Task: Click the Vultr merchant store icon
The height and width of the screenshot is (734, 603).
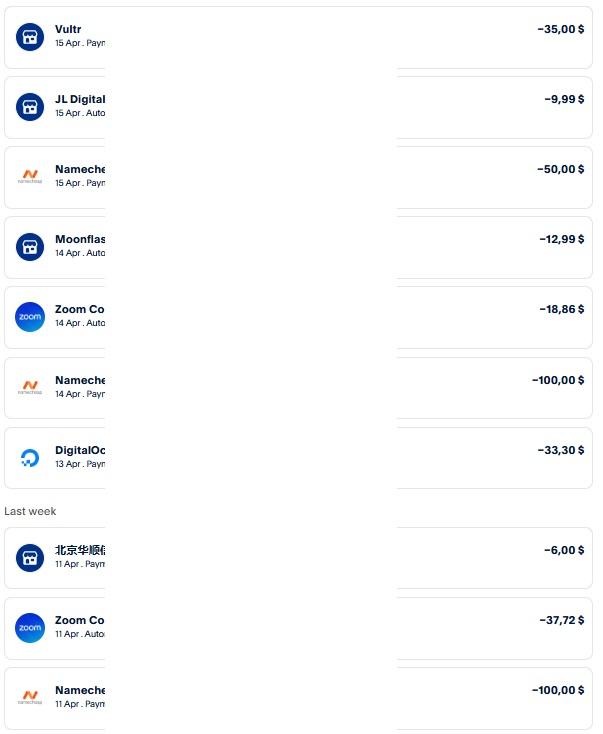Action: (x=30, y=37)
